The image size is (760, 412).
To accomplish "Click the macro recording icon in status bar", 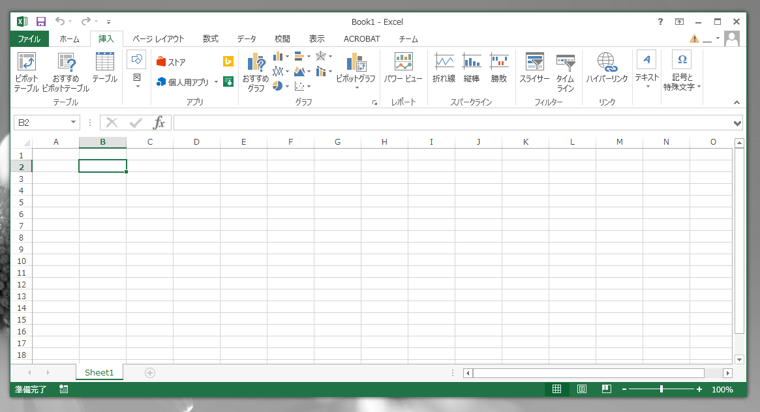I will [63, 389].
